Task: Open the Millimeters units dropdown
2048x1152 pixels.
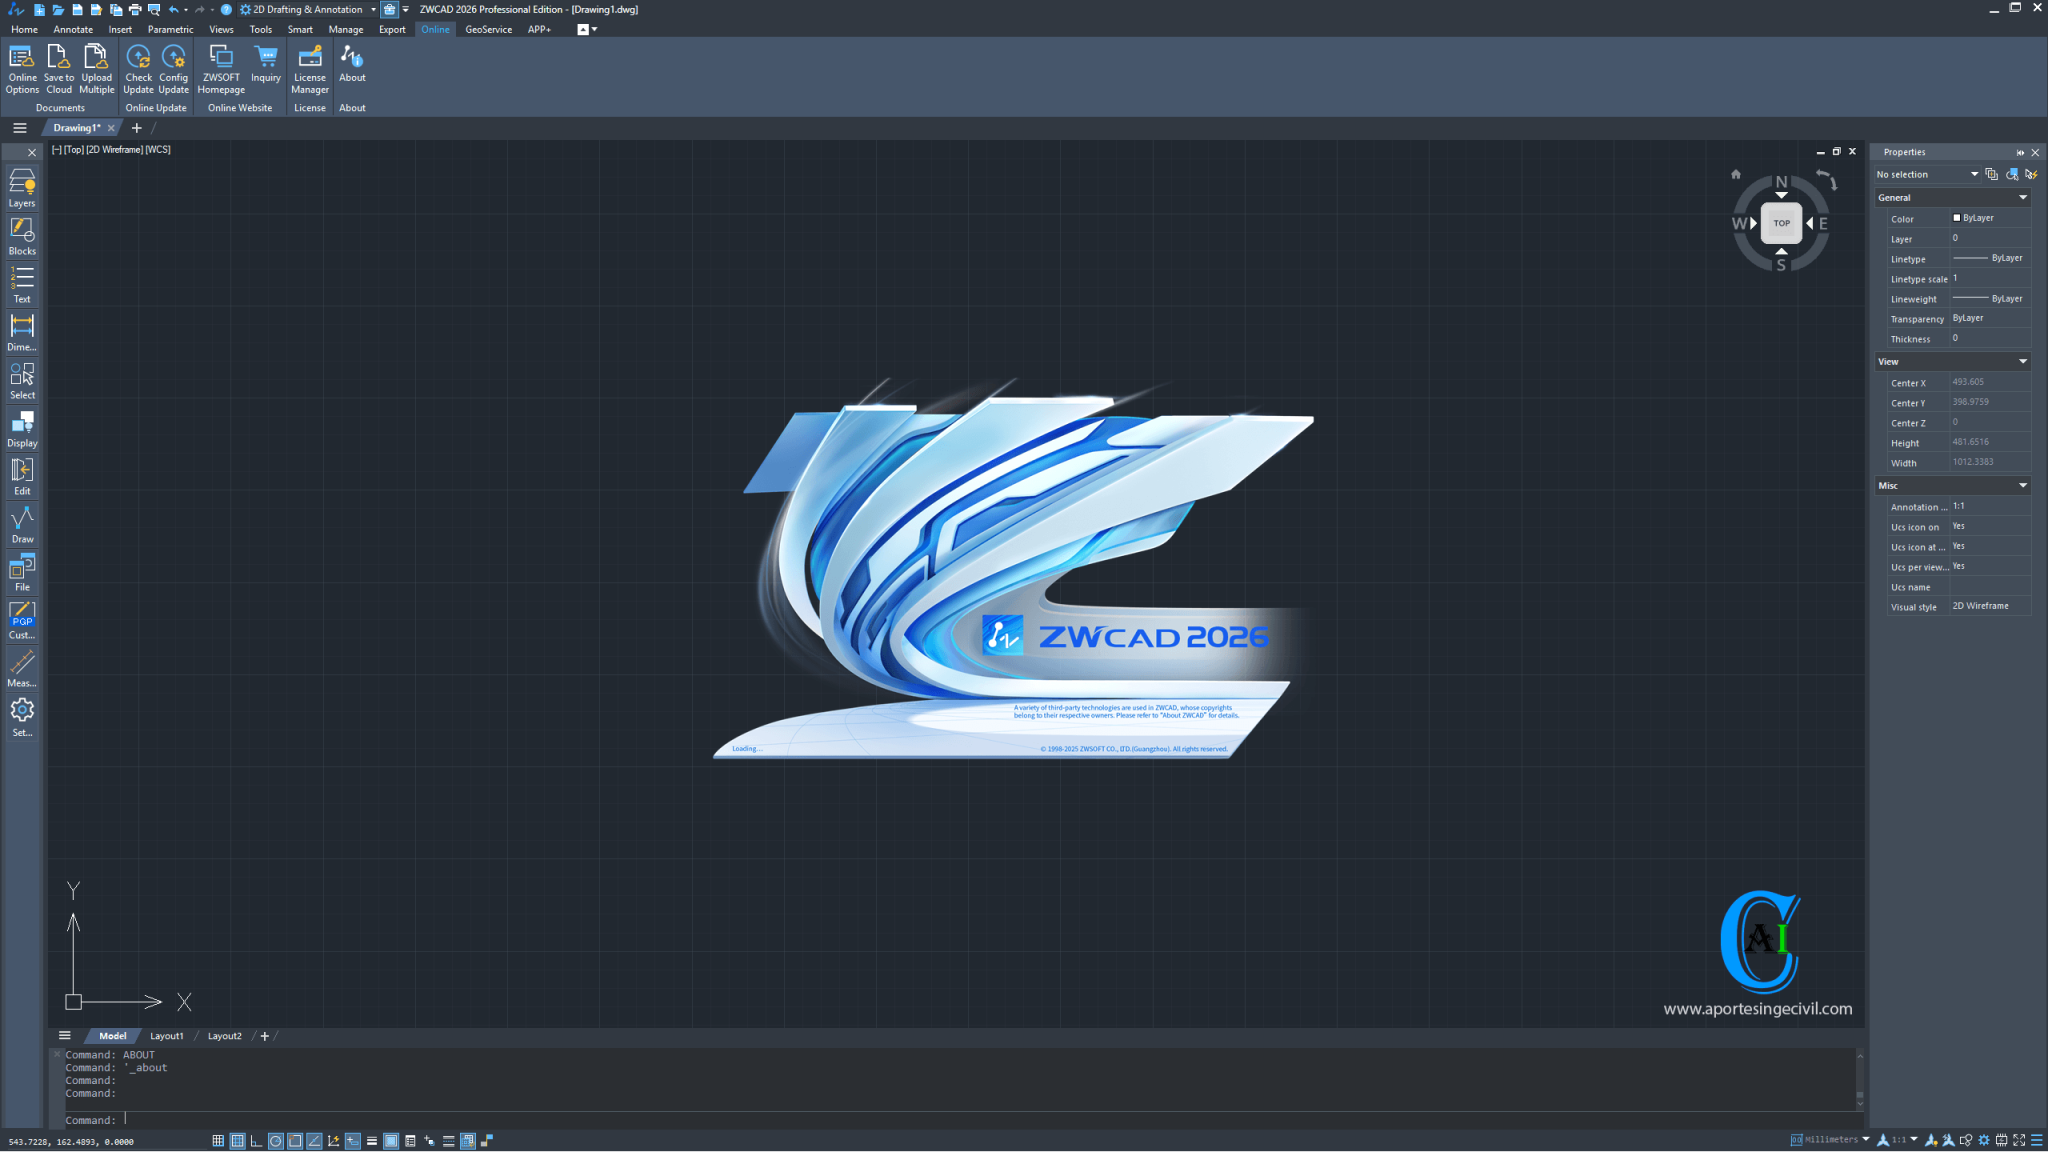Action: [1865, 1140]
